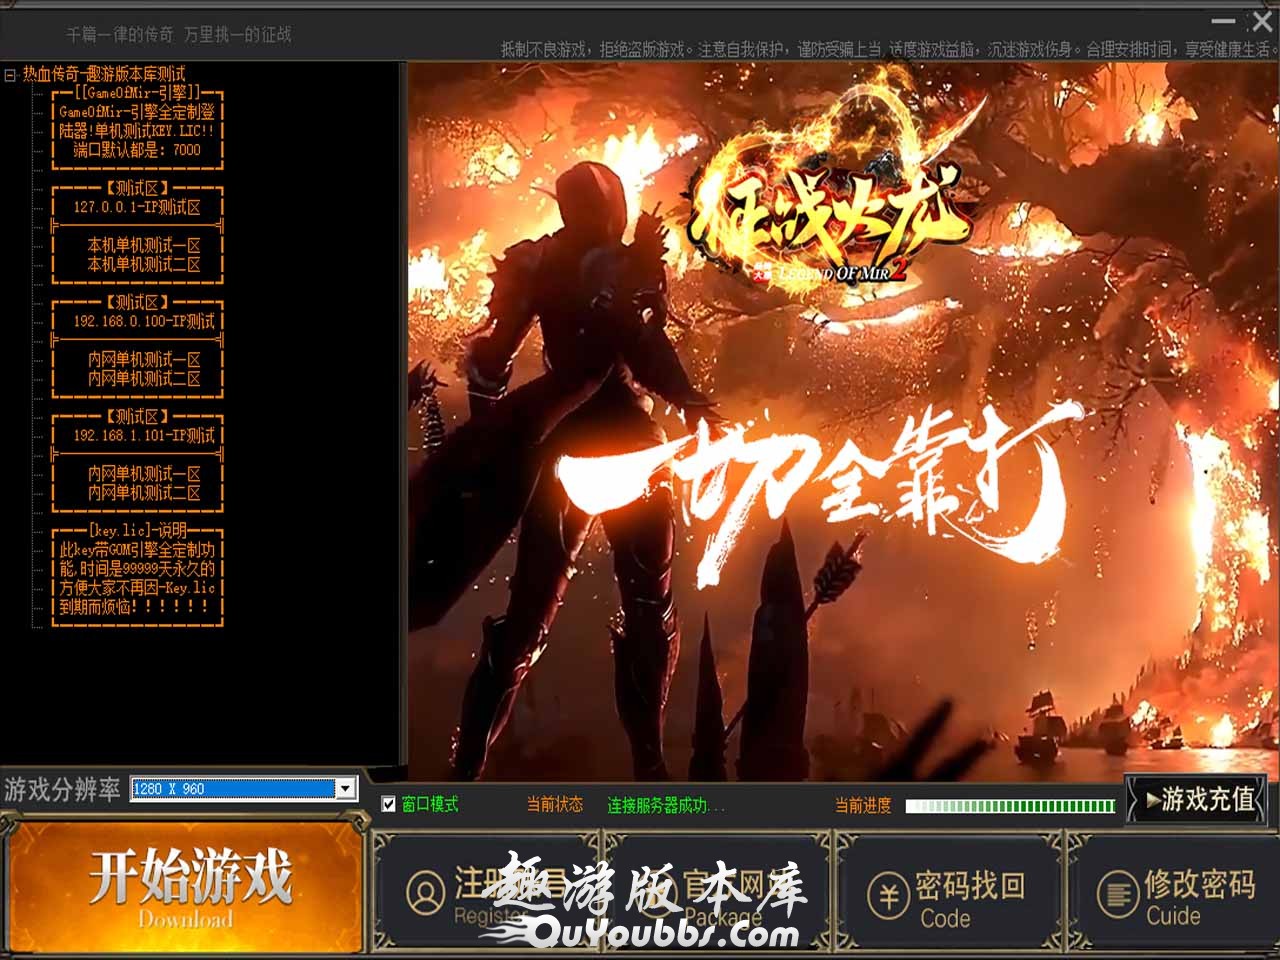
Task: Click the 当前进度 green progress bar
Action: tap(1010, 805)
